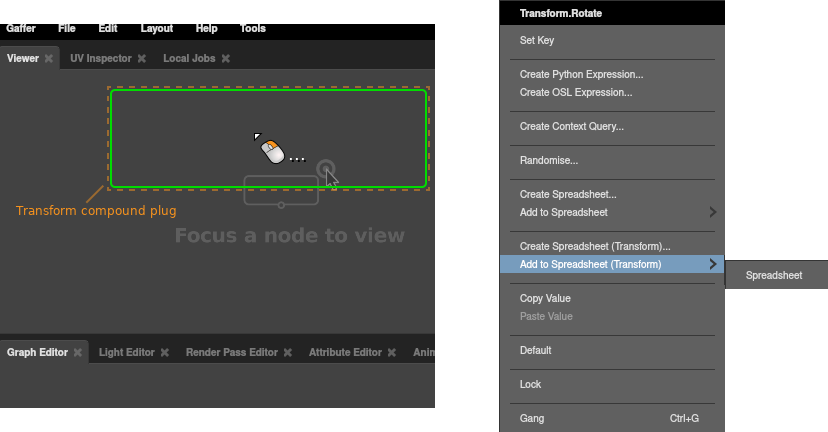The height and width of the screenshot is (432, 828).
Task: Click Randomise in the context menu
Action: coord(549,160)
